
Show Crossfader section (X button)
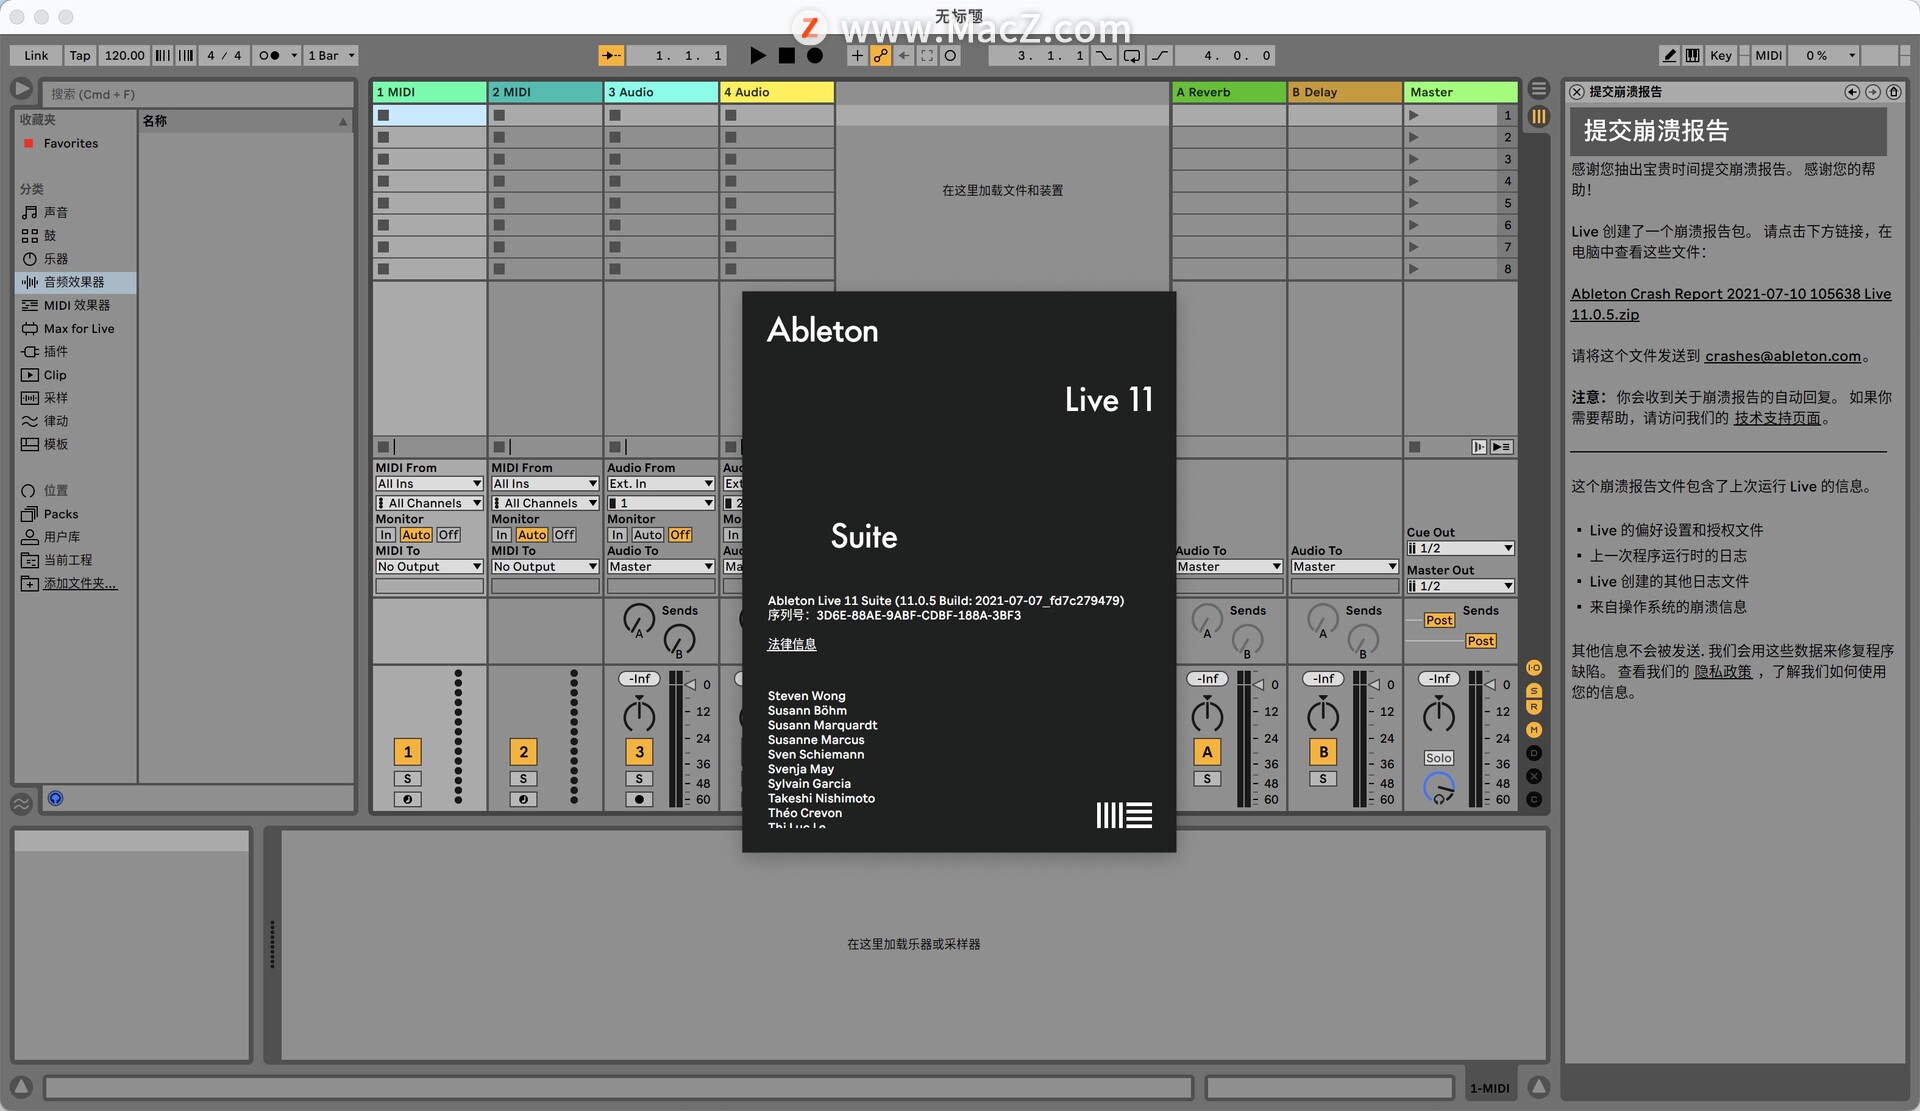coord(1534,776)
